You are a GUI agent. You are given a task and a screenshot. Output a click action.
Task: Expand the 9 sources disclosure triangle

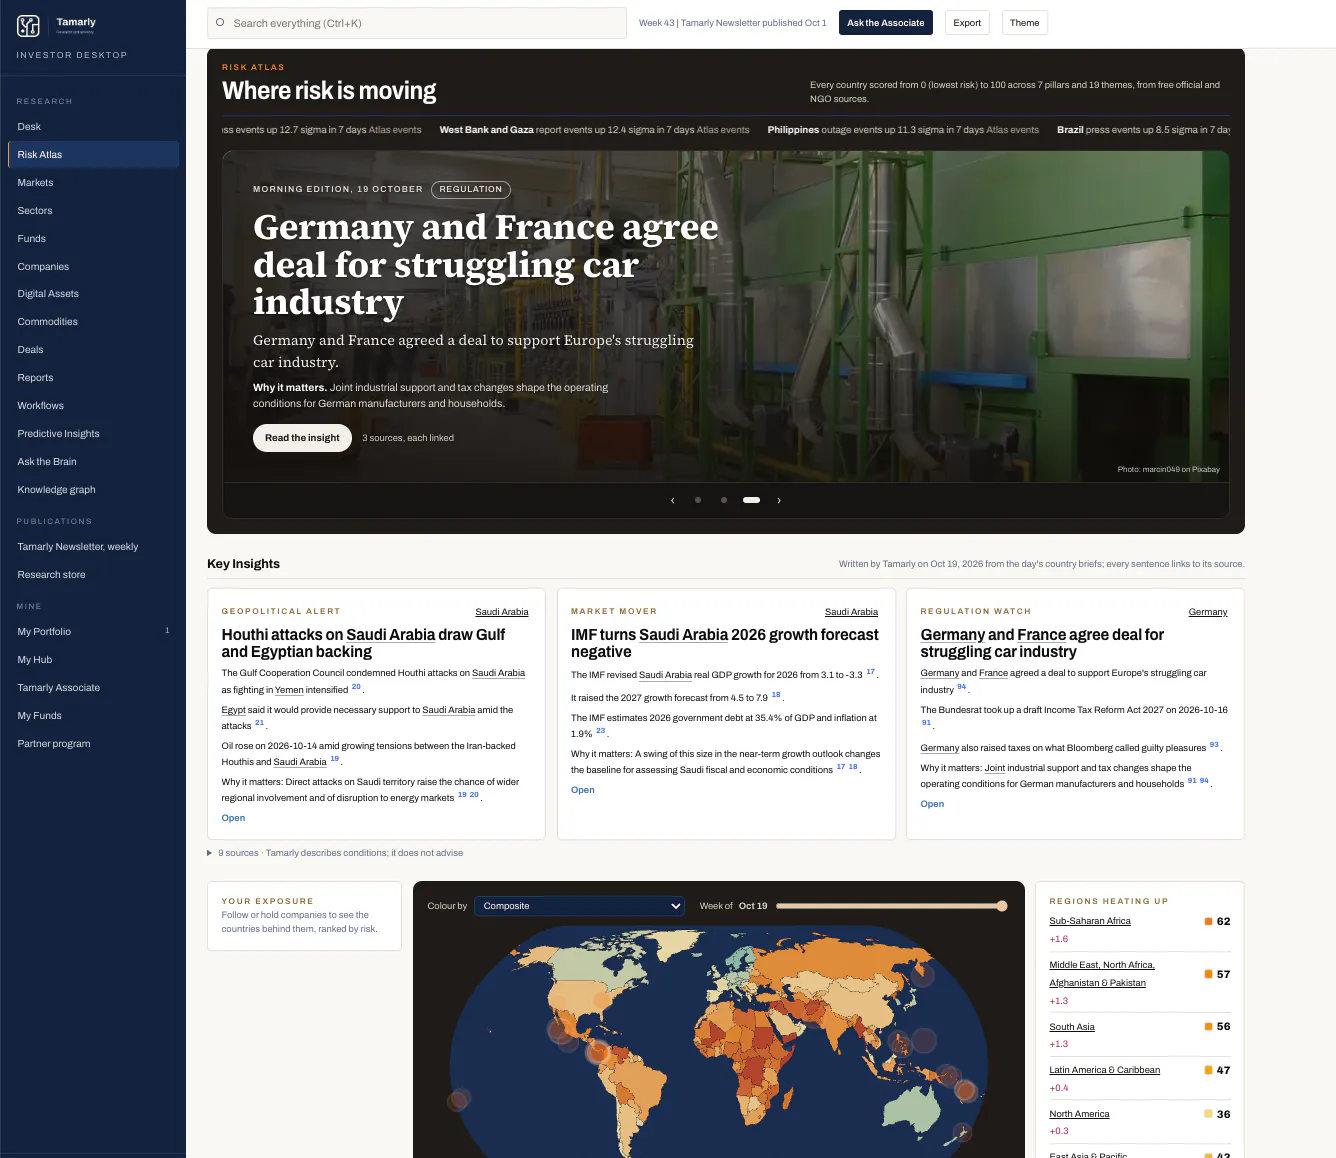(210, 853)
